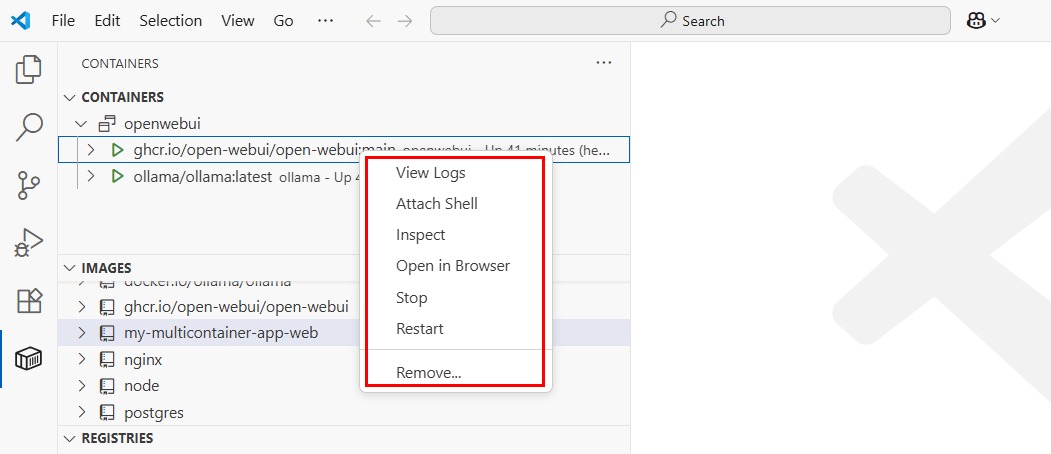The height and width of the screenshot is (454, 1051).
Task: Click the back navigation arrow
Action: click(x=373, y=20)
